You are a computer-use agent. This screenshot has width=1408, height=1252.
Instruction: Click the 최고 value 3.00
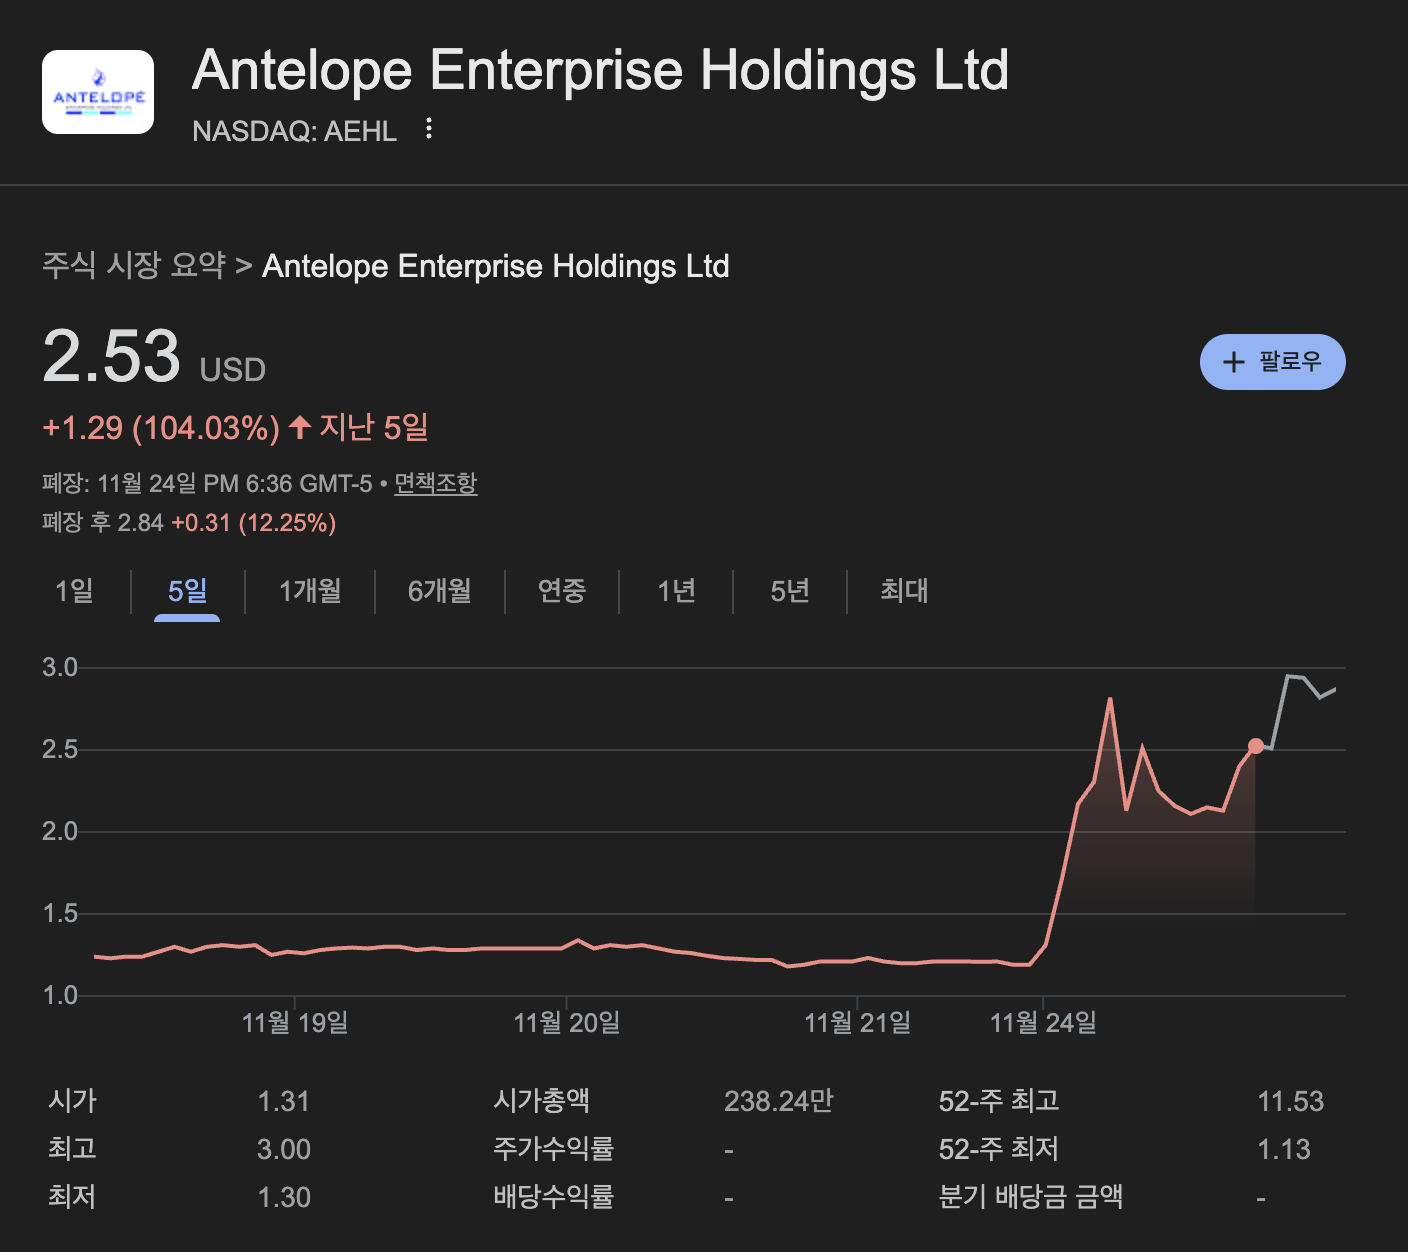click(x=284, y=1150)
